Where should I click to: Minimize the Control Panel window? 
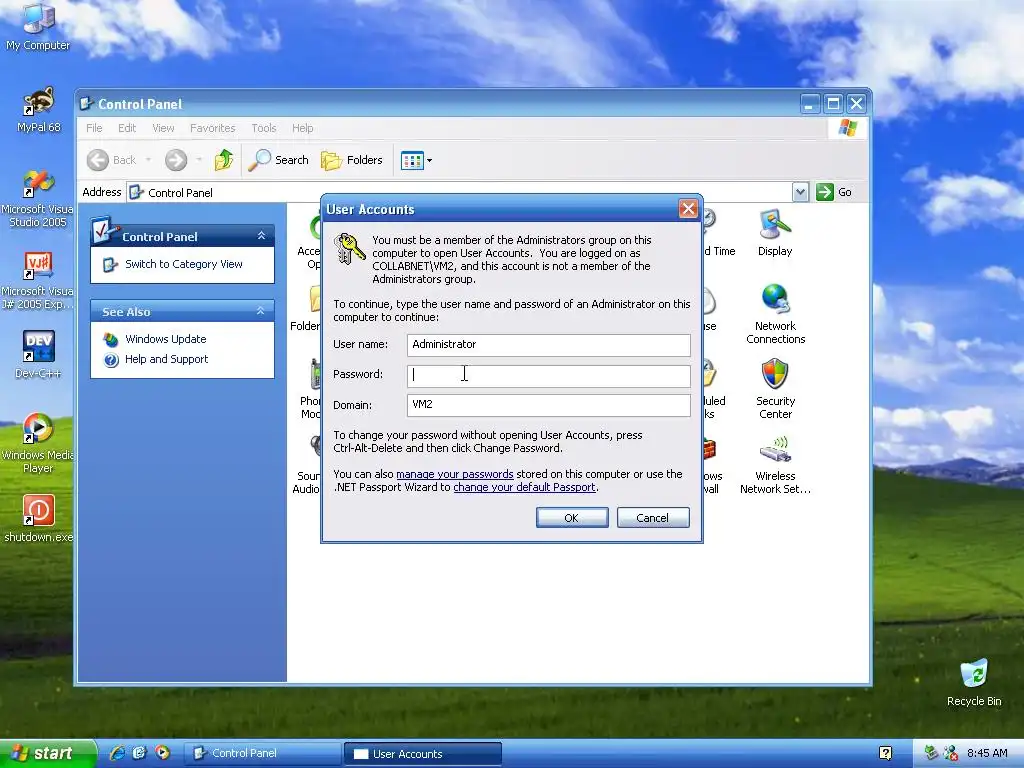(x=810, y=104)
